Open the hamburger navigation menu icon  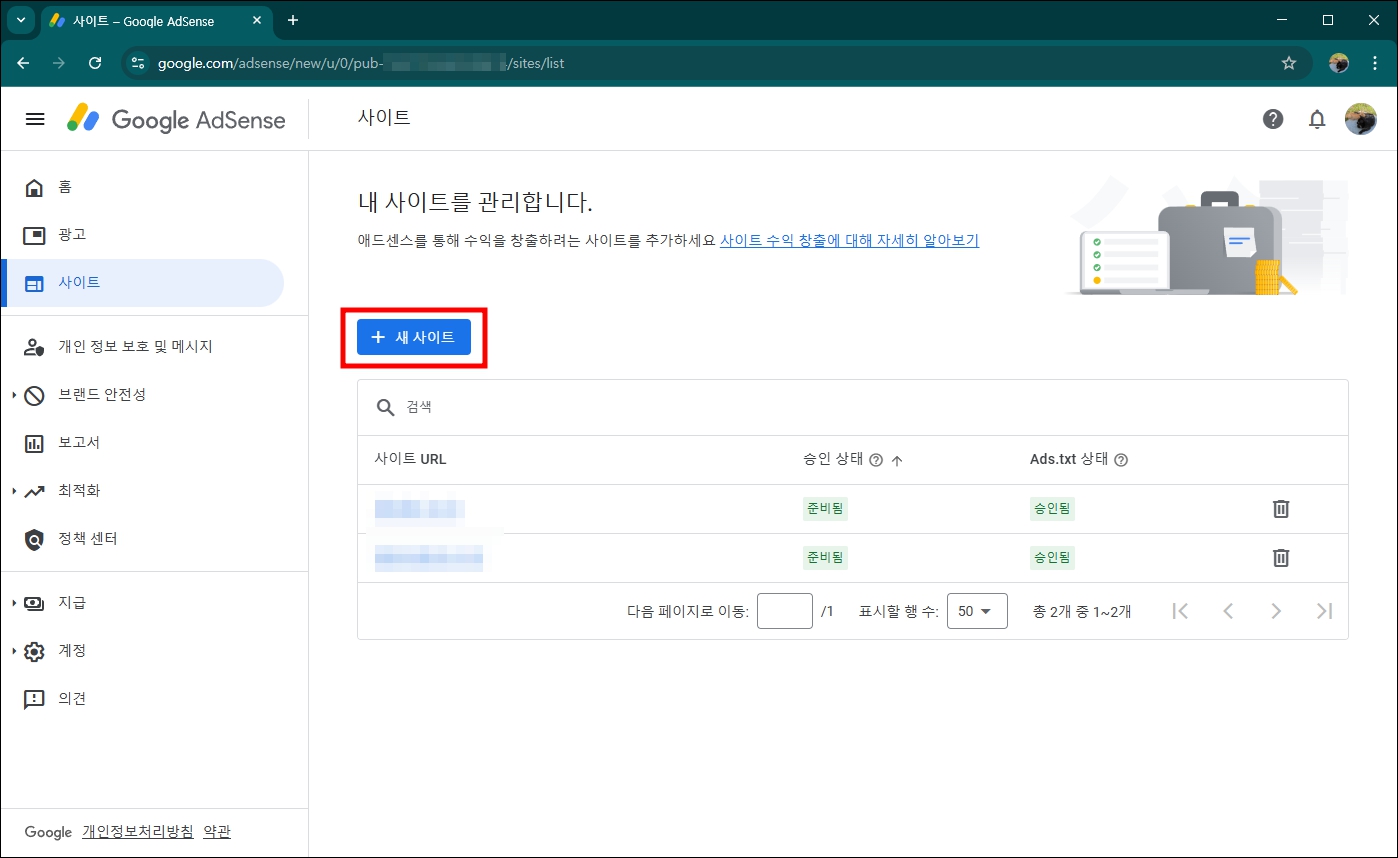[x=35, y=118]
